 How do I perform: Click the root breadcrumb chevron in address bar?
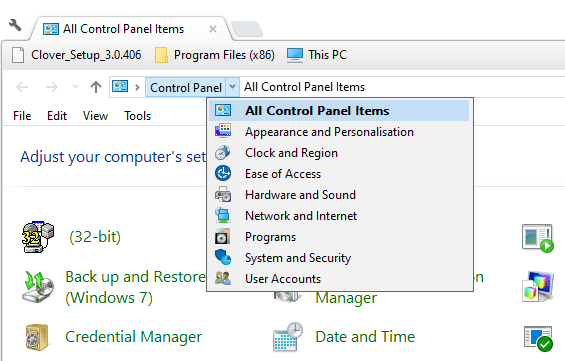(137, 87)
